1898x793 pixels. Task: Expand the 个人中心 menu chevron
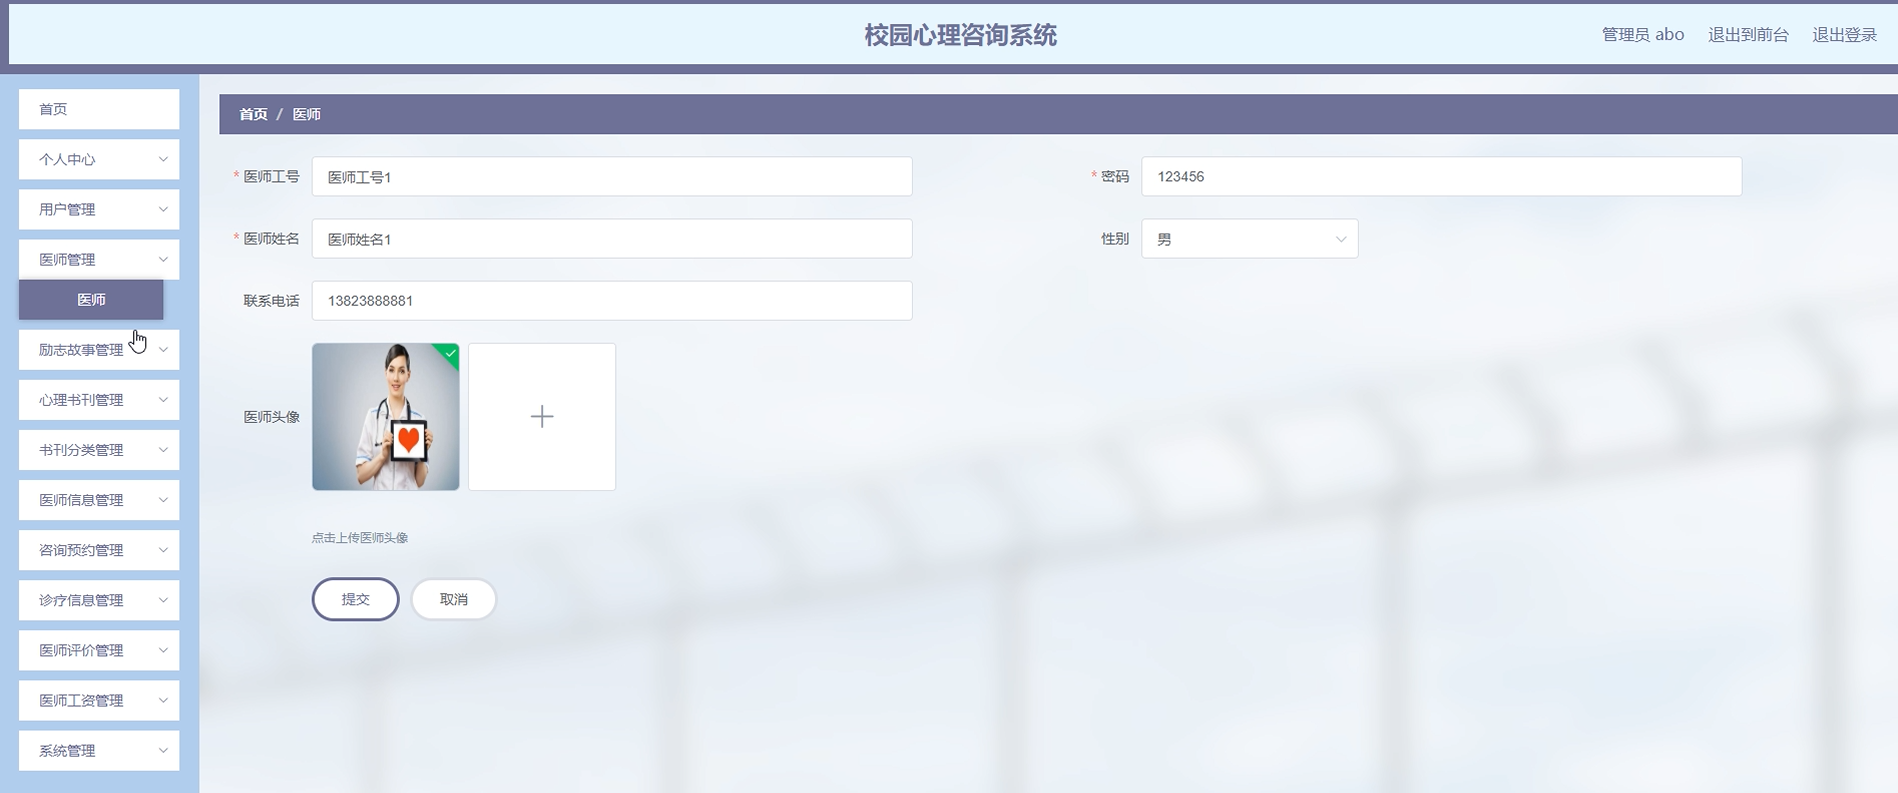coord(163,159)
